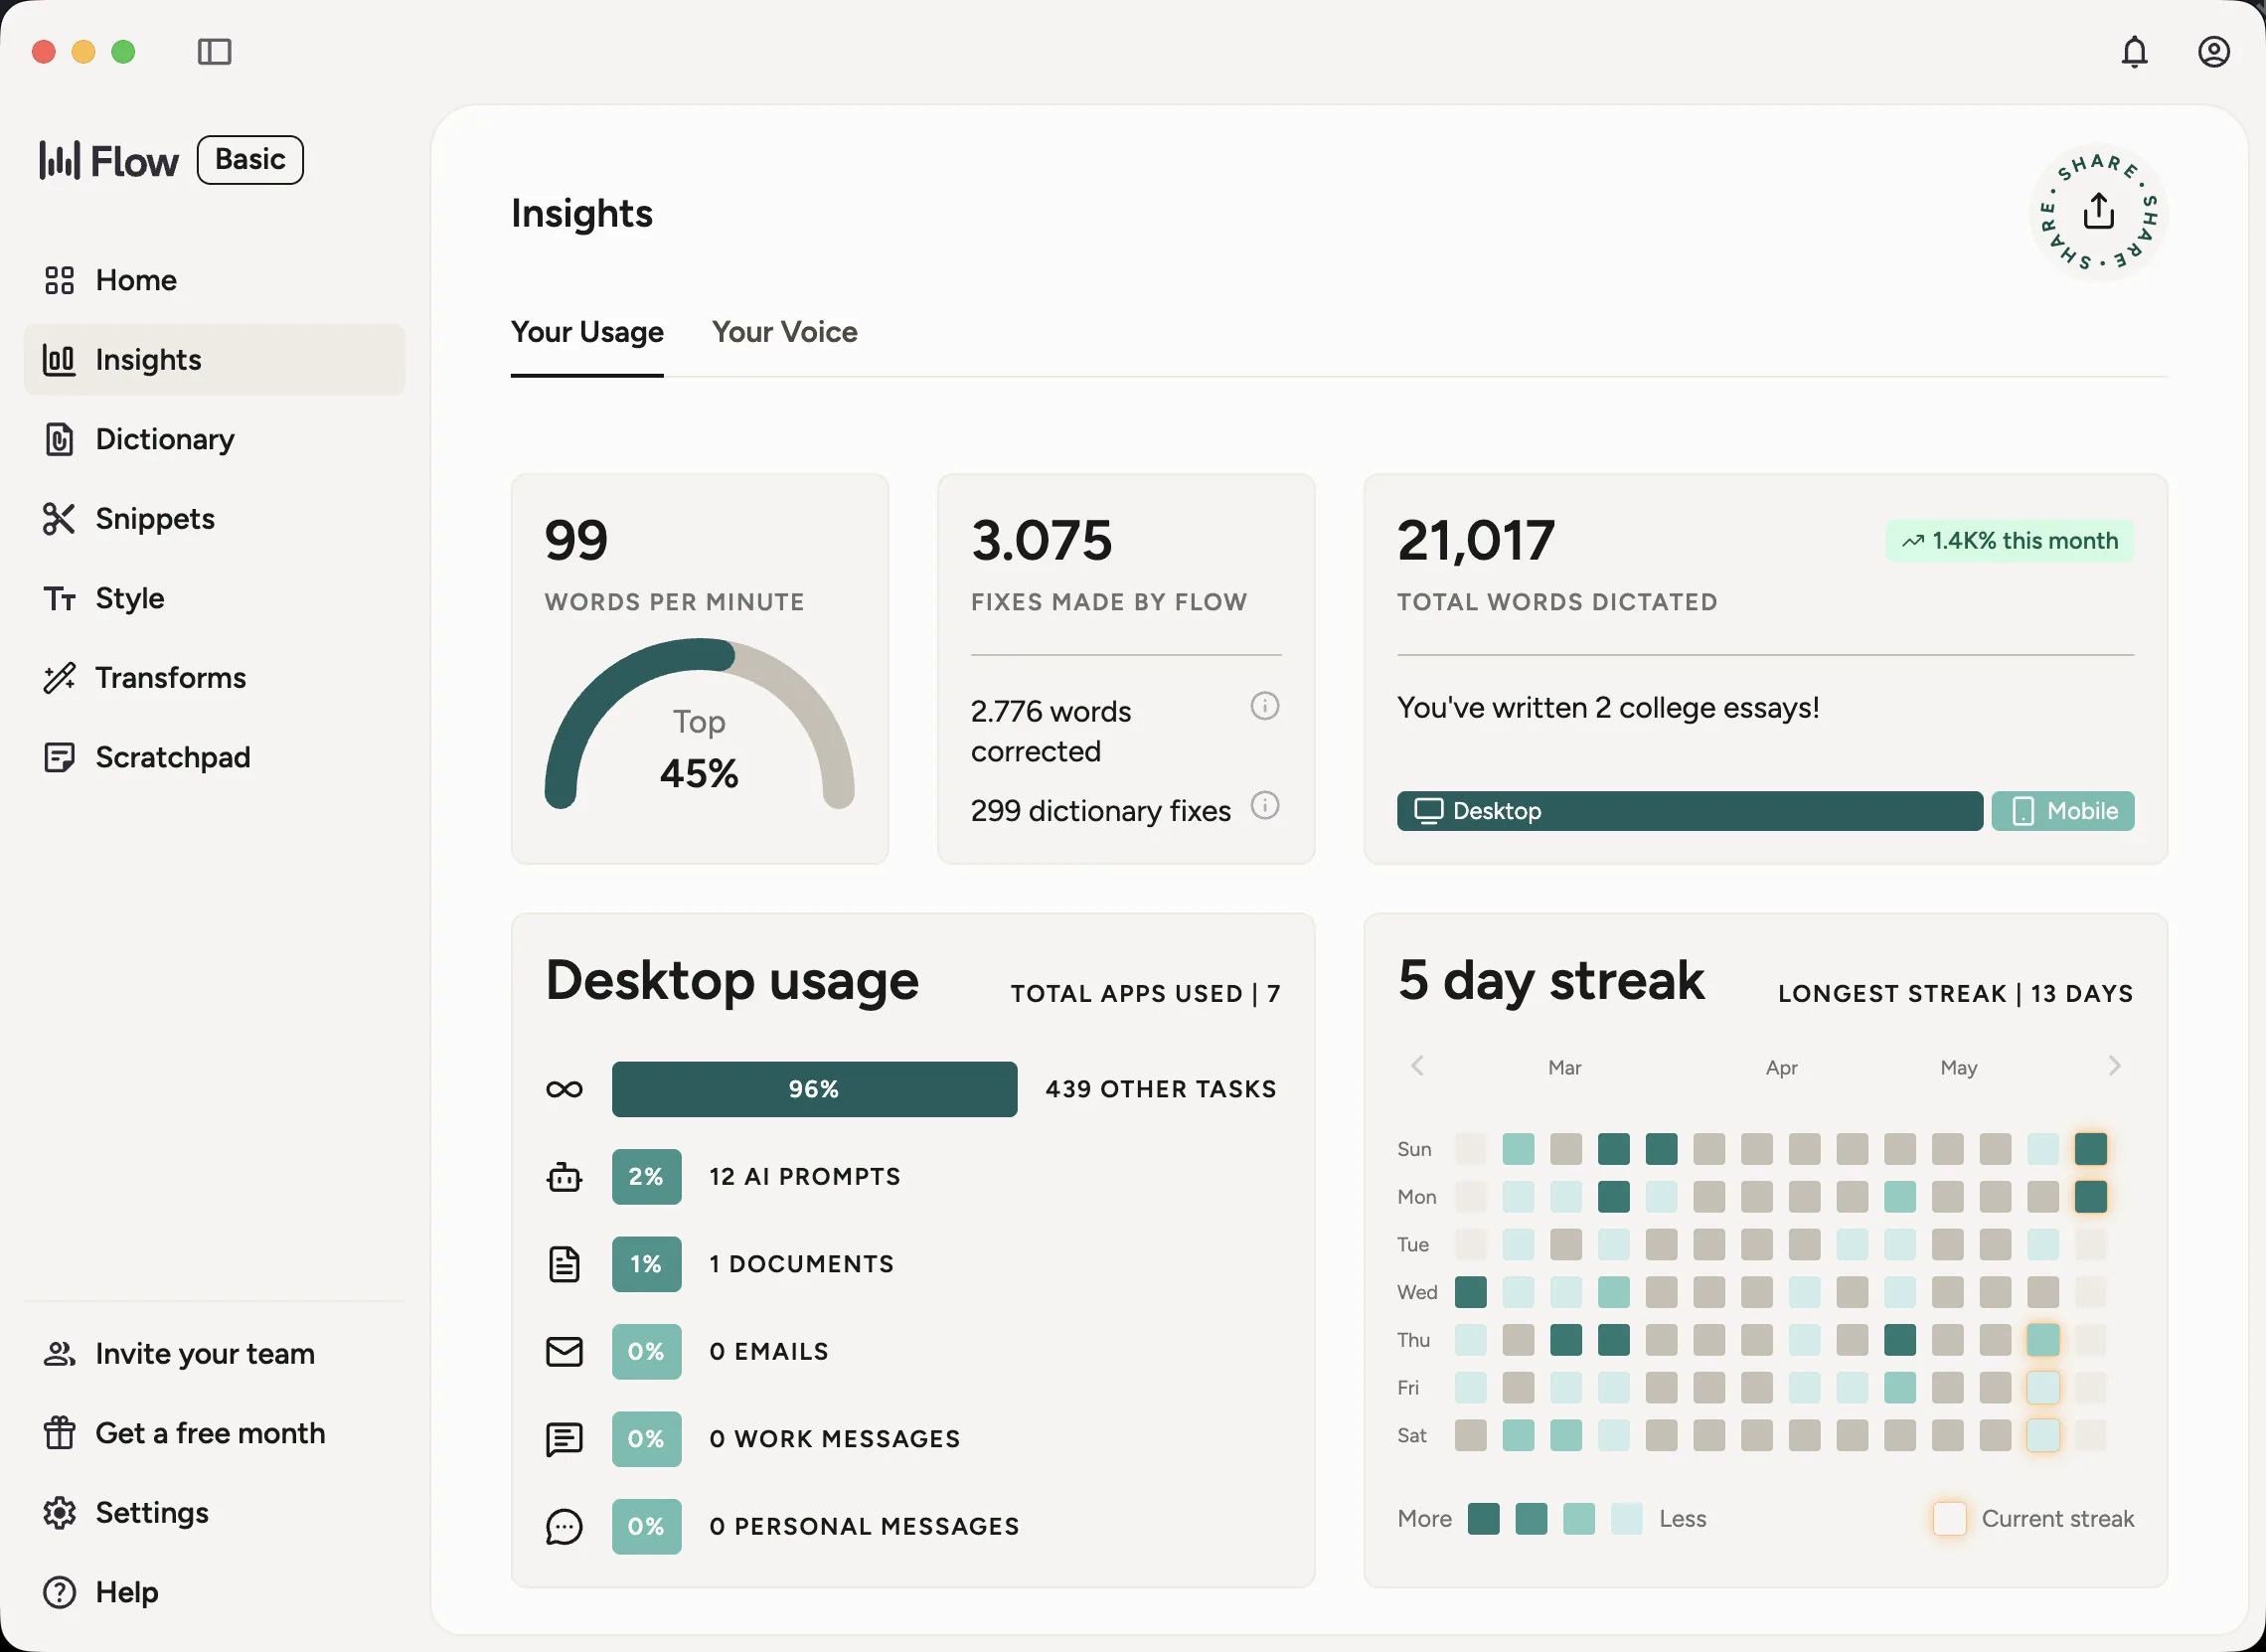Click LONGEST STREAK | 13 DAYS text
2266x1652 pixels.
[x=1955, y=994]
